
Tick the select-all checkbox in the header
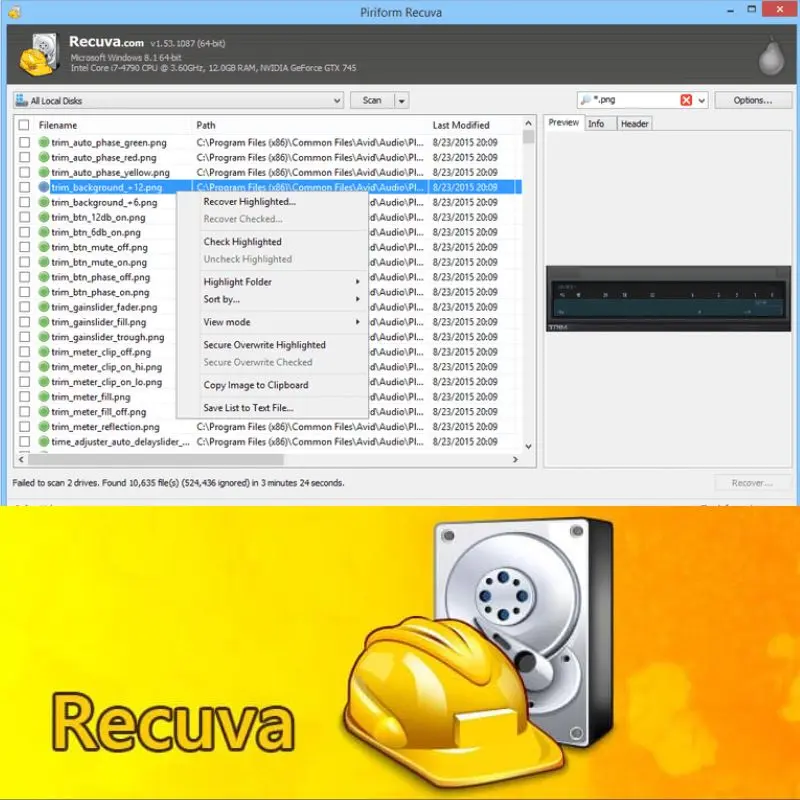pos(24,125)
